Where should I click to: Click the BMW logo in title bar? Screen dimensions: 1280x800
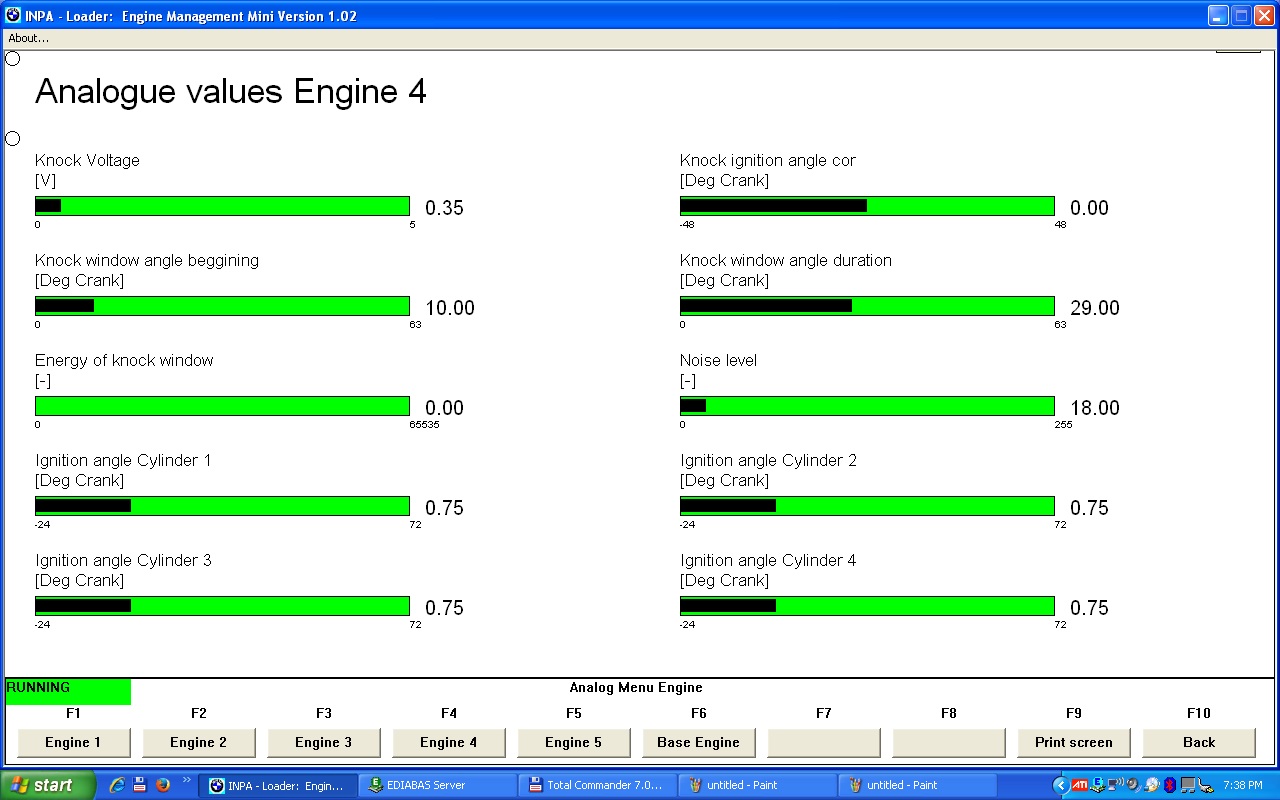13,16
